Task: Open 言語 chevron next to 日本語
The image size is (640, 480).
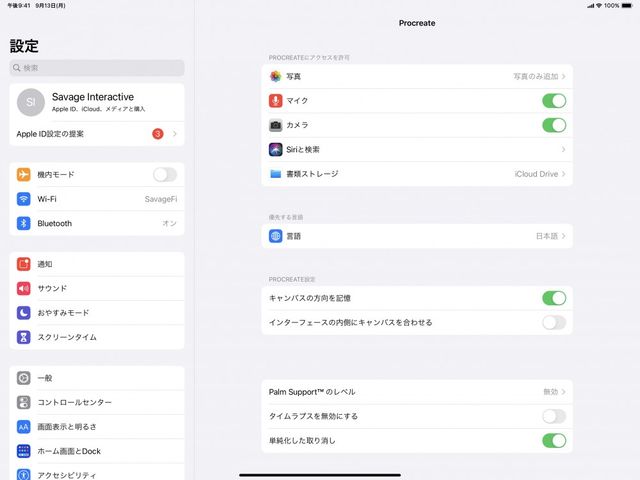Action: click(x=564, y=236)
